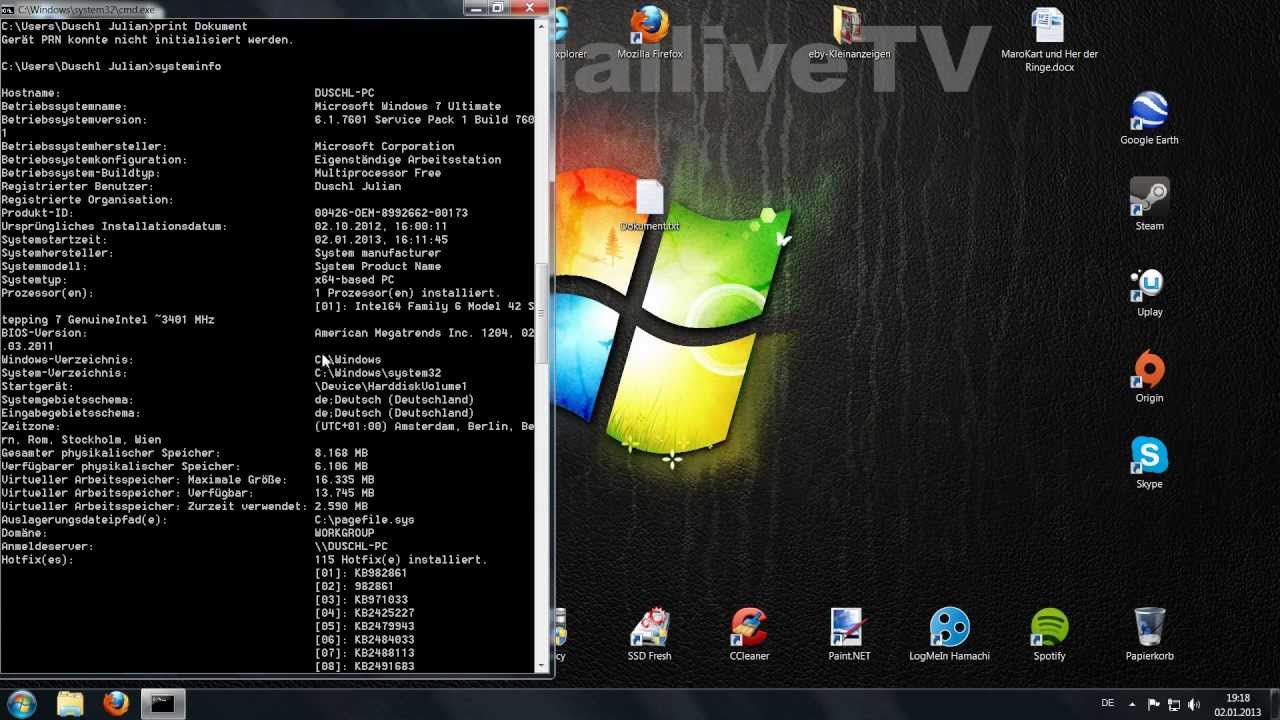Select the Dokument.txt file on desktop

[650, 205]
